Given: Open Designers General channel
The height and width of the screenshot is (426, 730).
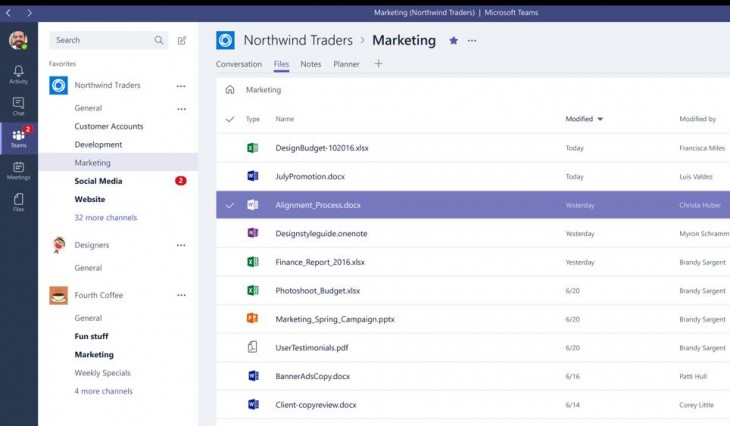Looking at the screenshot, I should [x=88, y=268].
